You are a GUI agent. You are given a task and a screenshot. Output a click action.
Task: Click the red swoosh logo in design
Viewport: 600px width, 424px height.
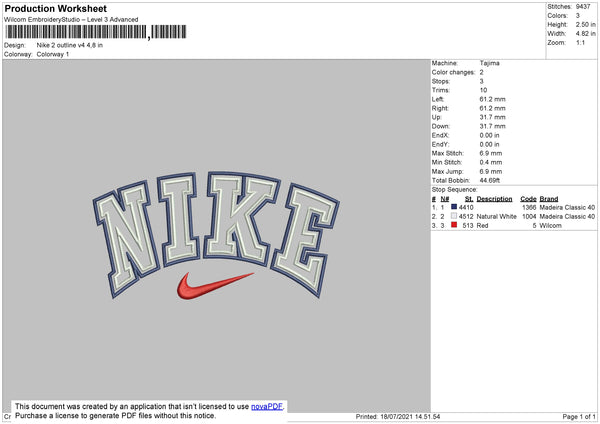(x=215, y=285)
